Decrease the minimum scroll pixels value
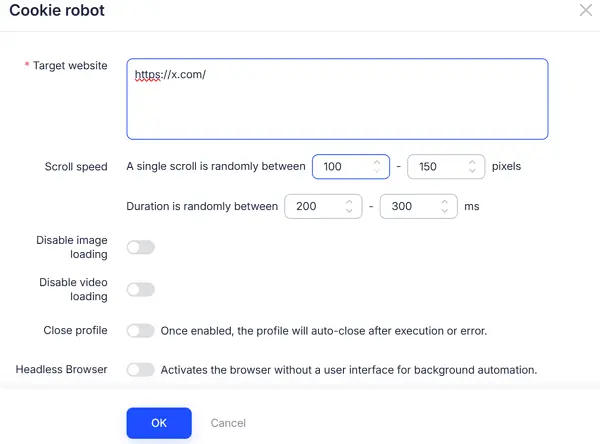Viewport: 600px width, 444px height. click(376, 171)
